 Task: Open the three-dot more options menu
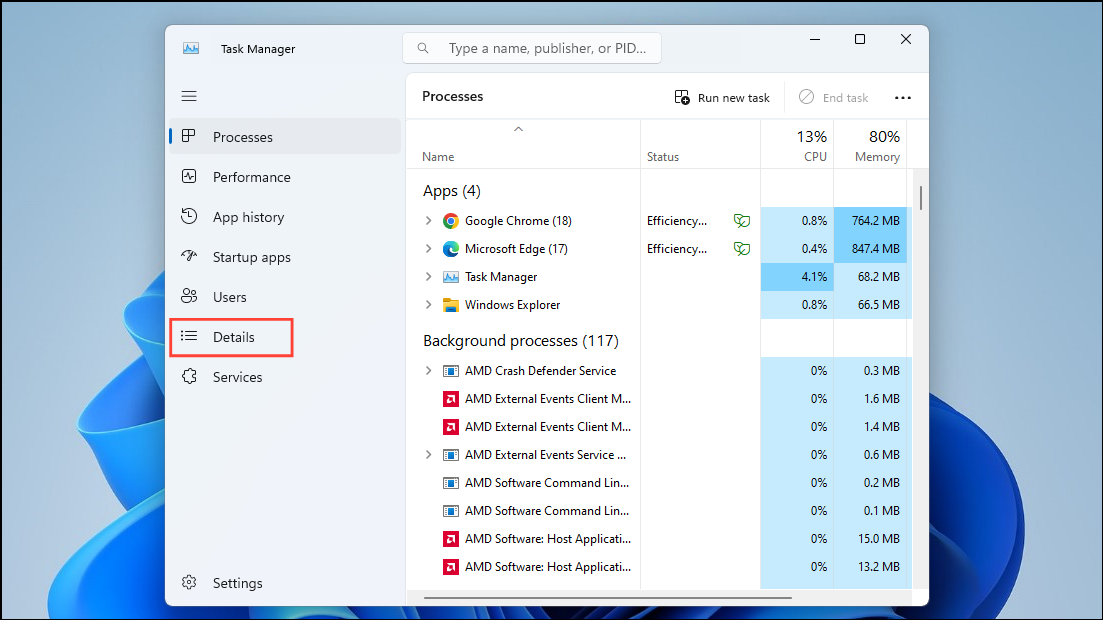[x=903, y=97]
